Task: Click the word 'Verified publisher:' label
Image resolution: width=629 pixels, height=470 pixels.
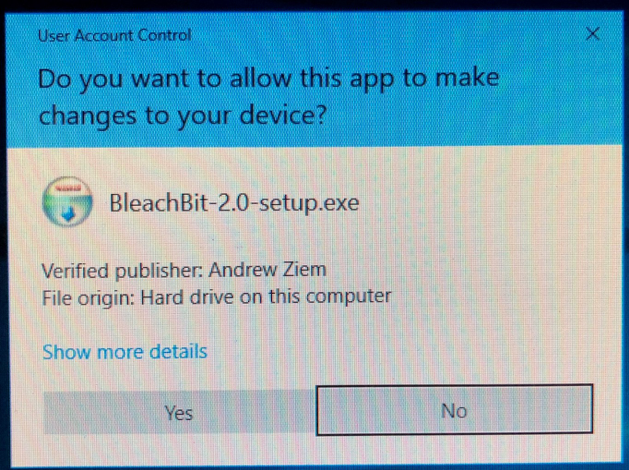Action: click(x=123, y=271)
